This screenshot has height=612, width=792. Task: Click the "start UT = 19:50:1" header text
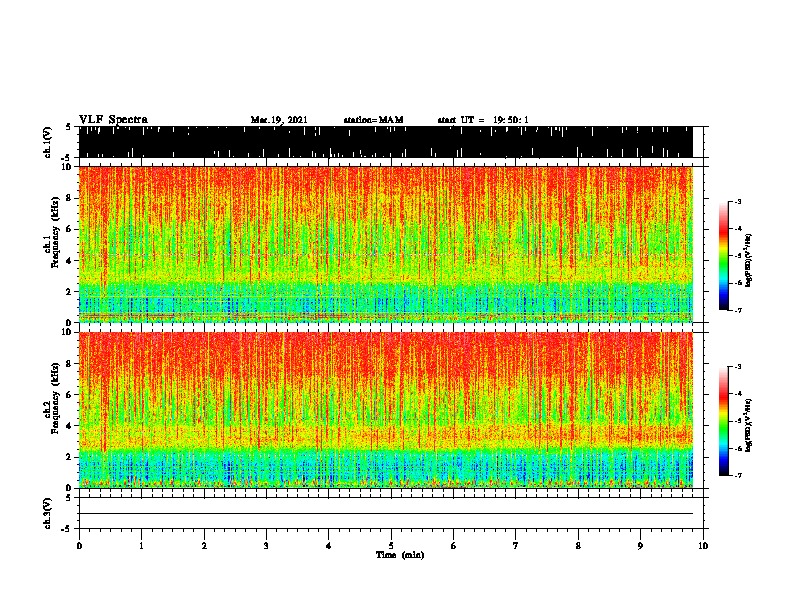[x=483, y=120]
